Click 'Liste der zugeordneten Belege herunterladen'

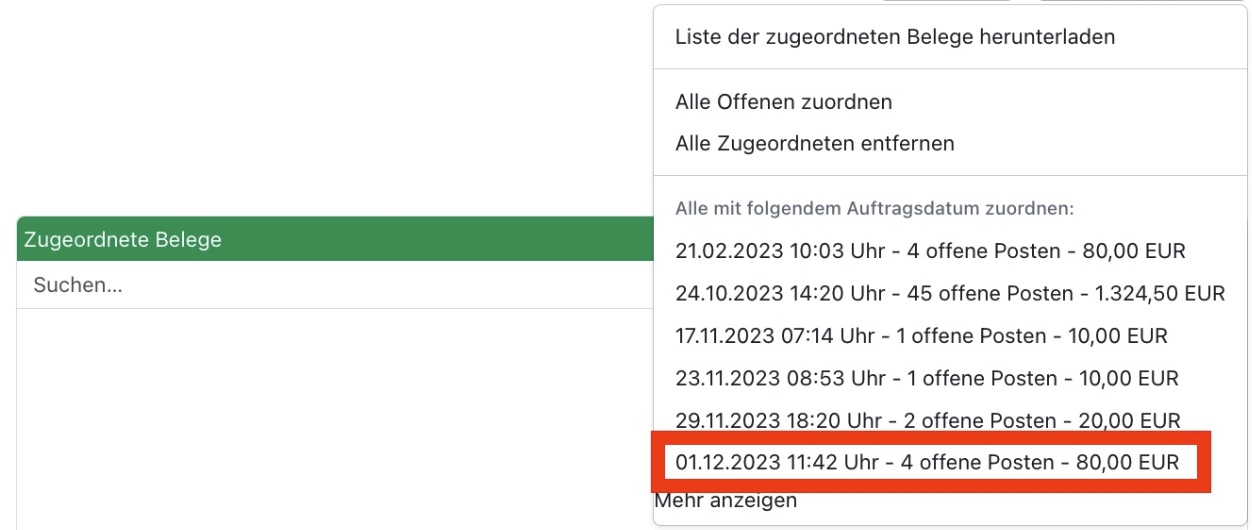pyautogui.click(x=895, y=38)
